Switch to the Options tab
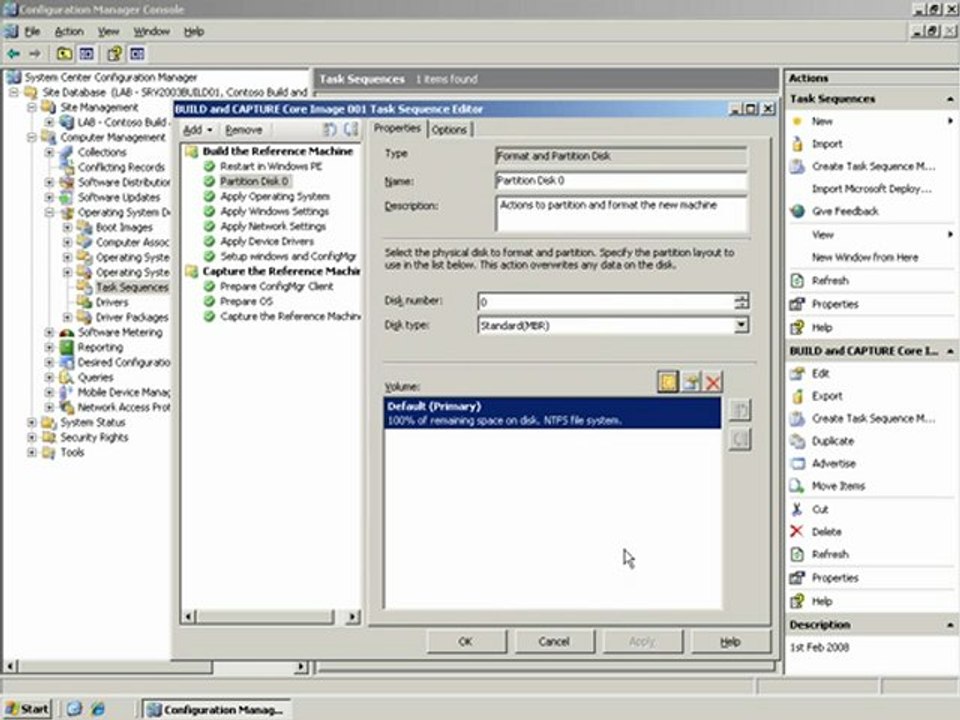 pyautogui.click(x=449, y=130)
